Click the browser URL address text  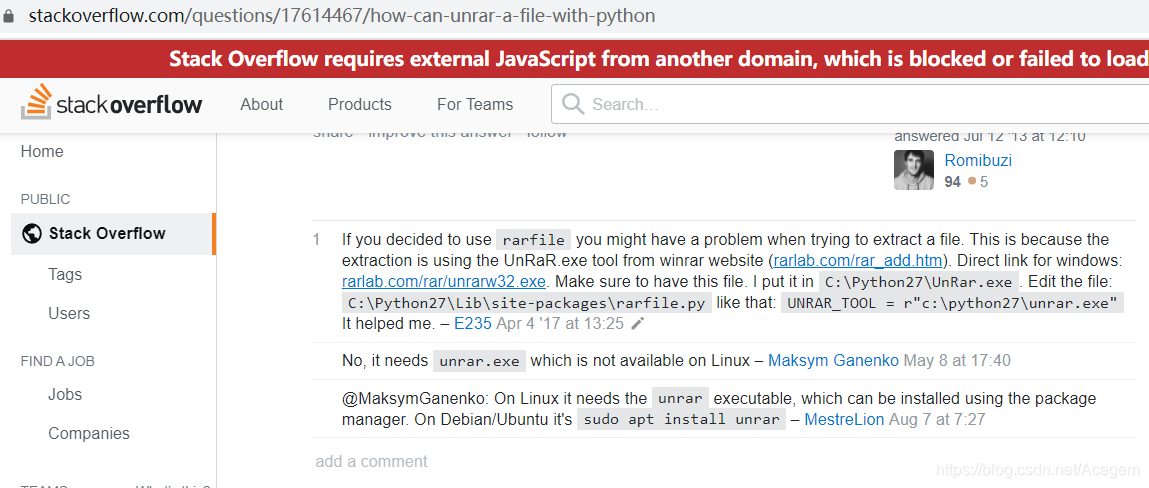coord(341,15)
